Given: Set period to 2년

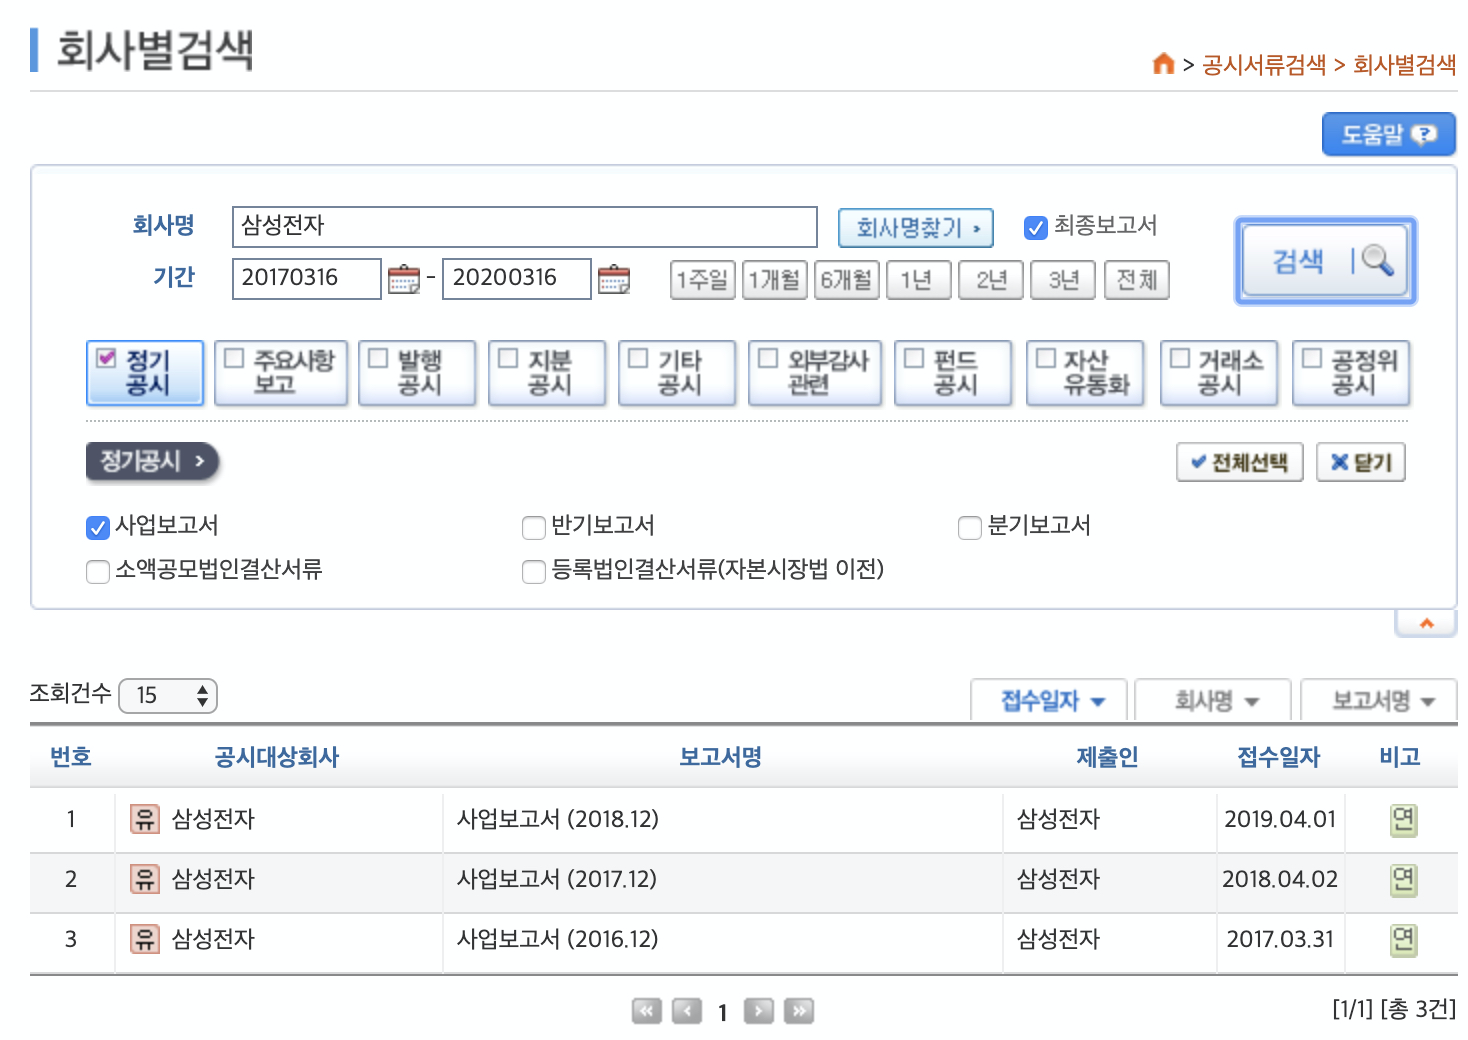Looking at the screenshot, I should click(991, 279).
